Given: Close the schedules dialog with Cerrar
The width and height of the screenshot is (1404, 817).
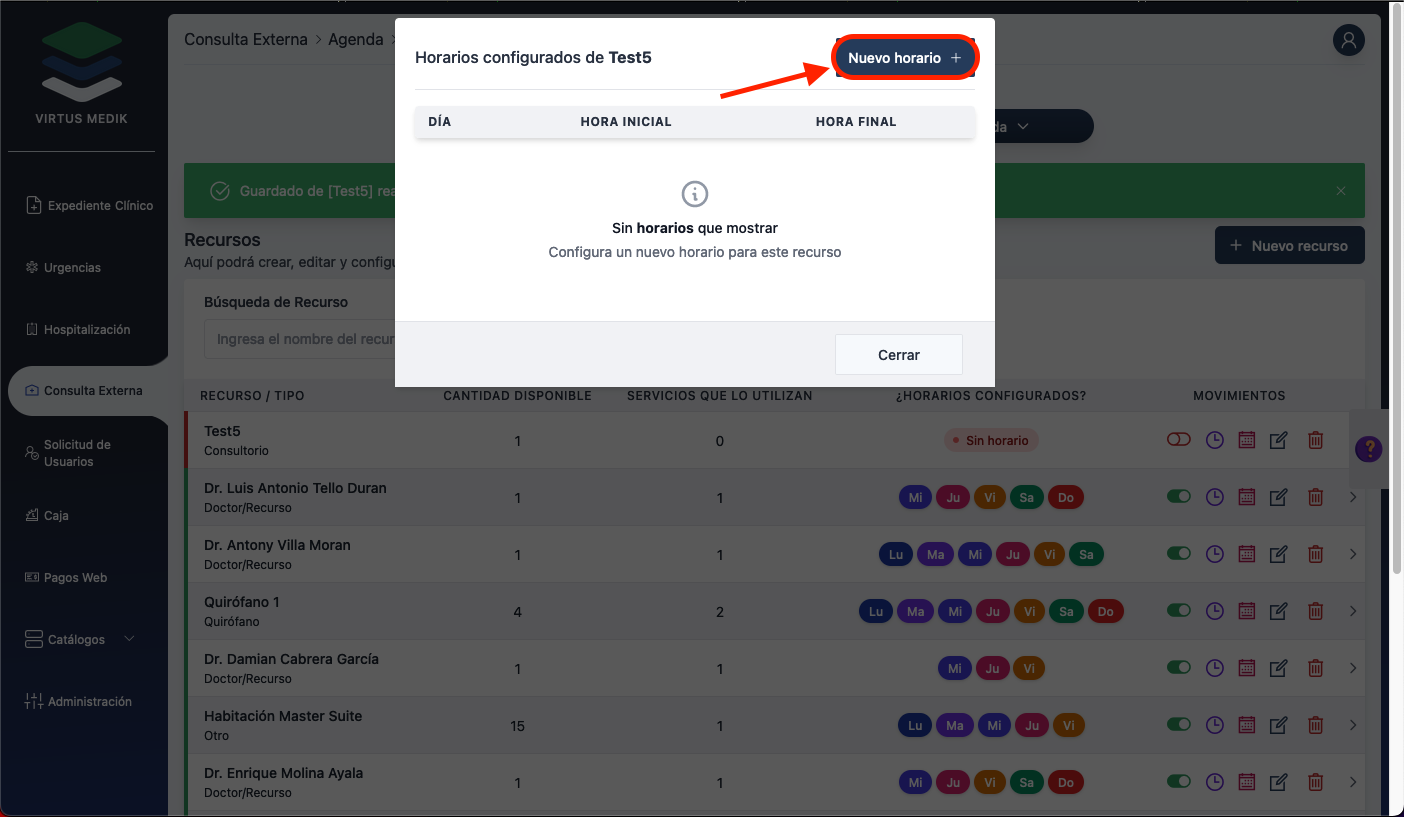Looking at the screenshot, I should click(898, 355).
